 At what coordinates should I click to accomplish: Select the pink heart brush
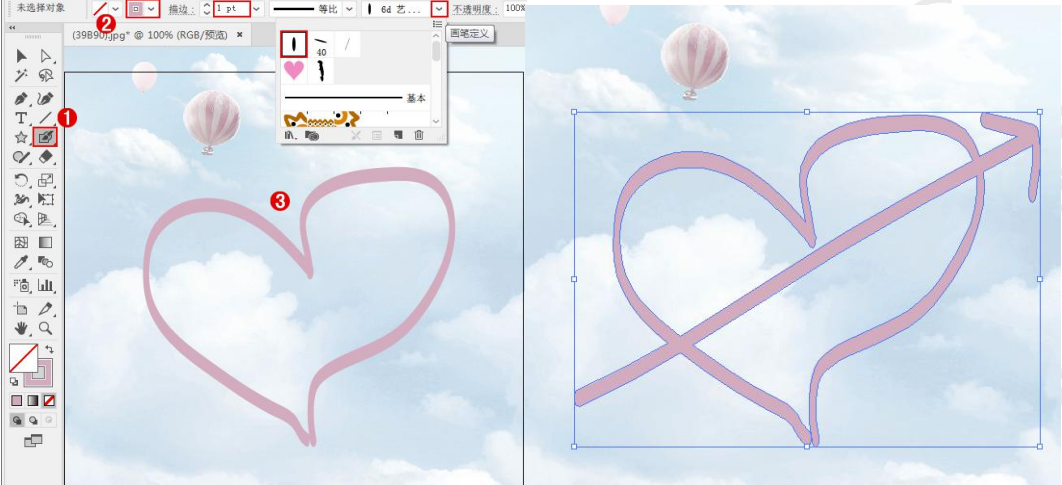point(294,70)
